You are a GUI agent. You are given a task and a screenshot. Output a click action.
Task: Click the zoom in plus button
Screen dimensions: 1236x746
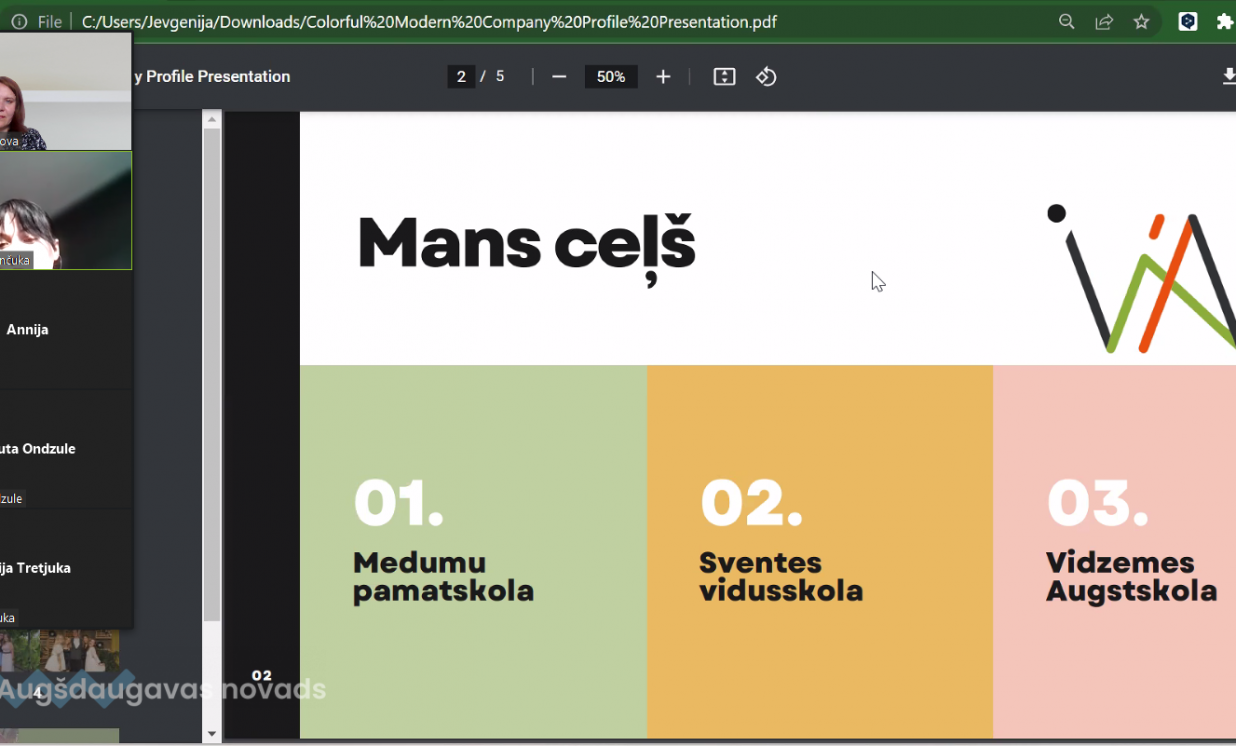(x=663, y=77)
